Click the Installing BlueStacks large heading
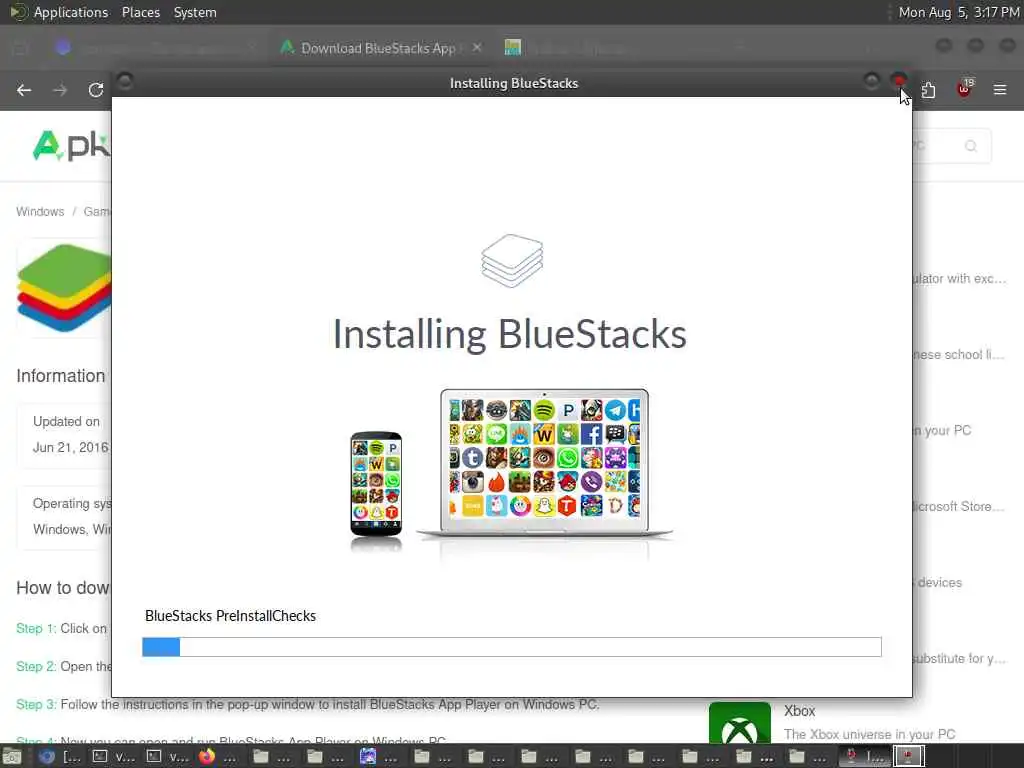 (509, 334)
